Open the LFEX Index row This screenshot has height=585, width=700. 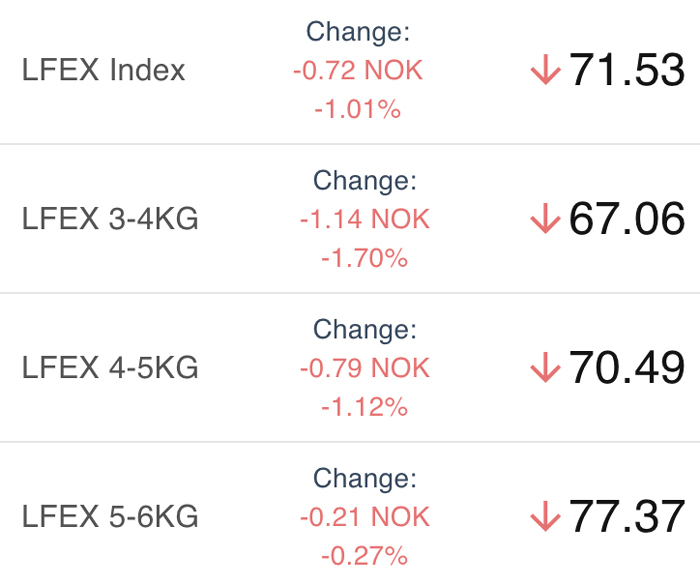(x=350, y=71)
